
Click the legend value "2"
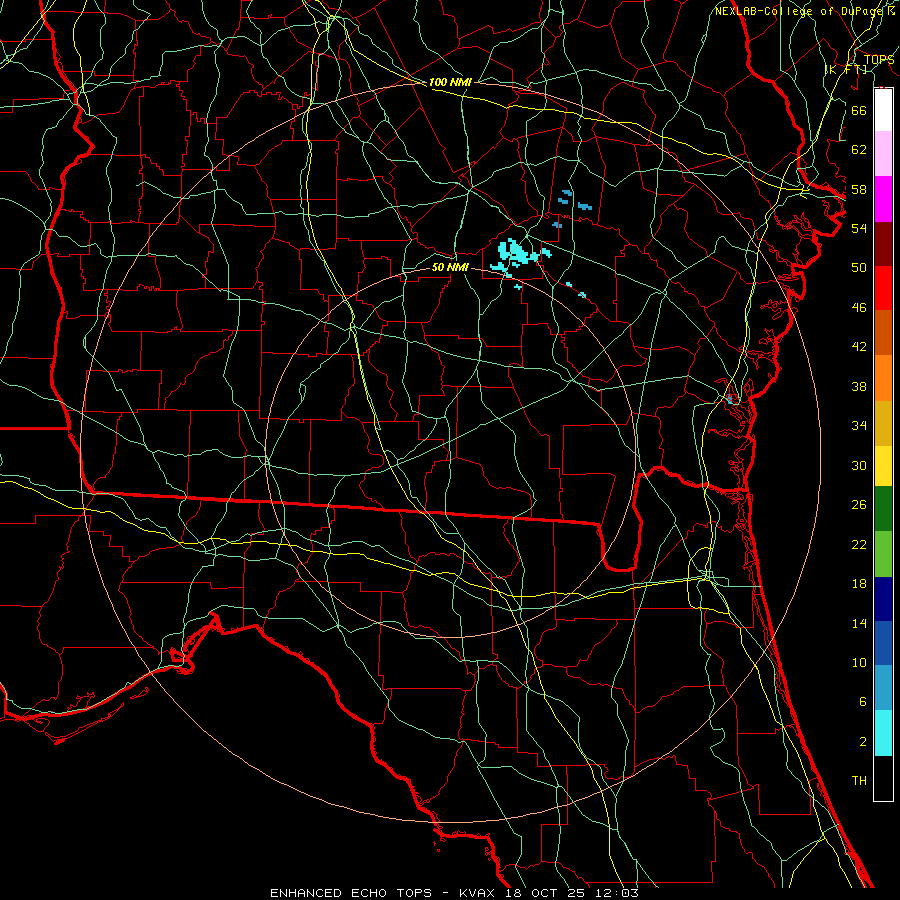(863, 742)
